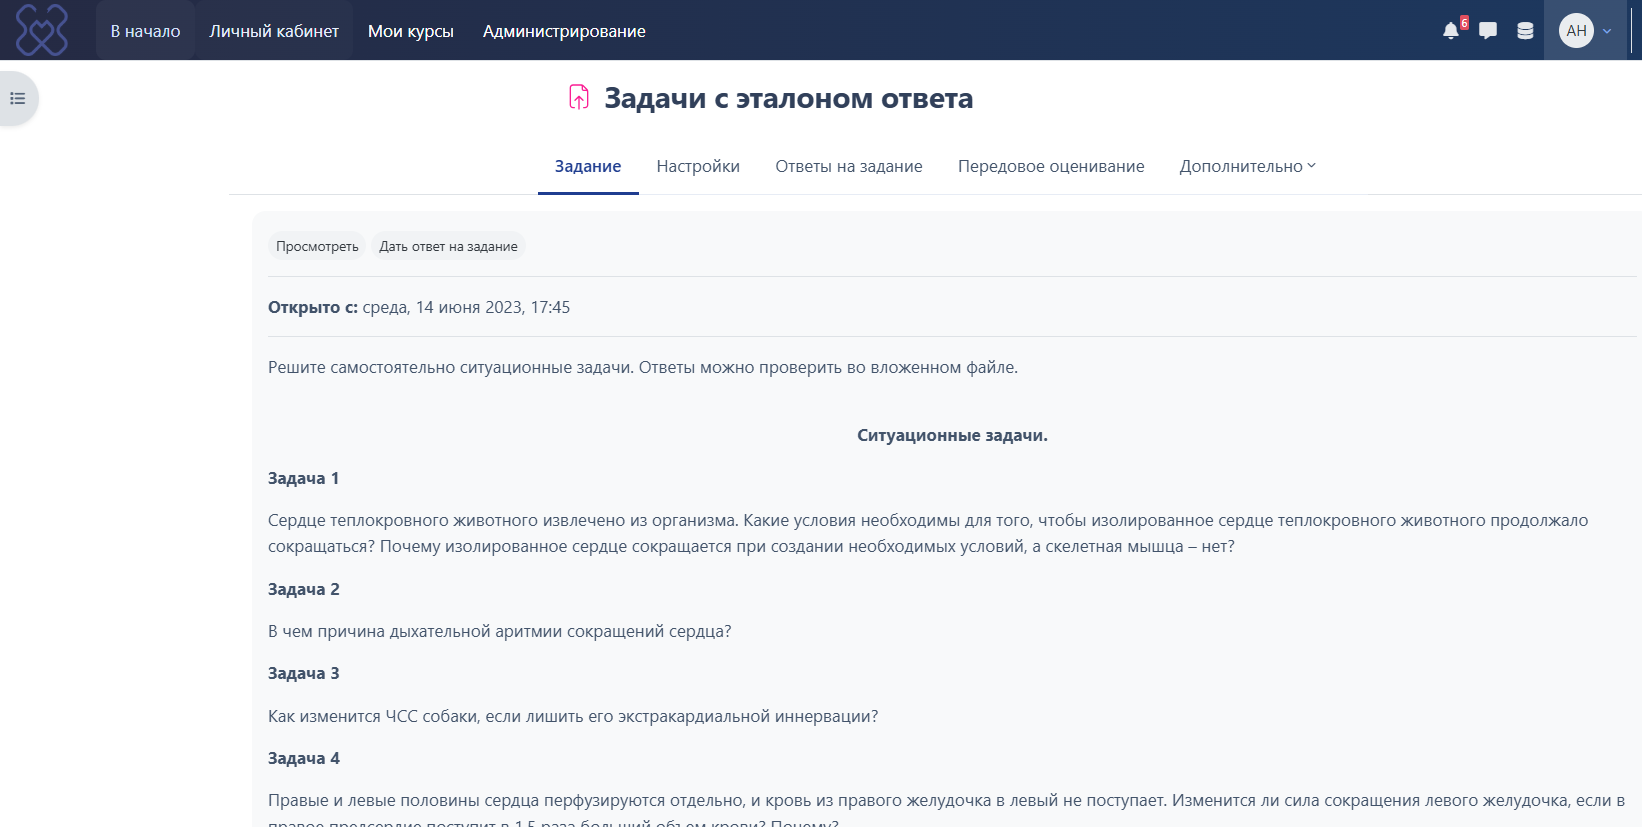This screenshot has height=827, width=1642.
Task: Open the course index drawer icon
Action: pos(18,98)
